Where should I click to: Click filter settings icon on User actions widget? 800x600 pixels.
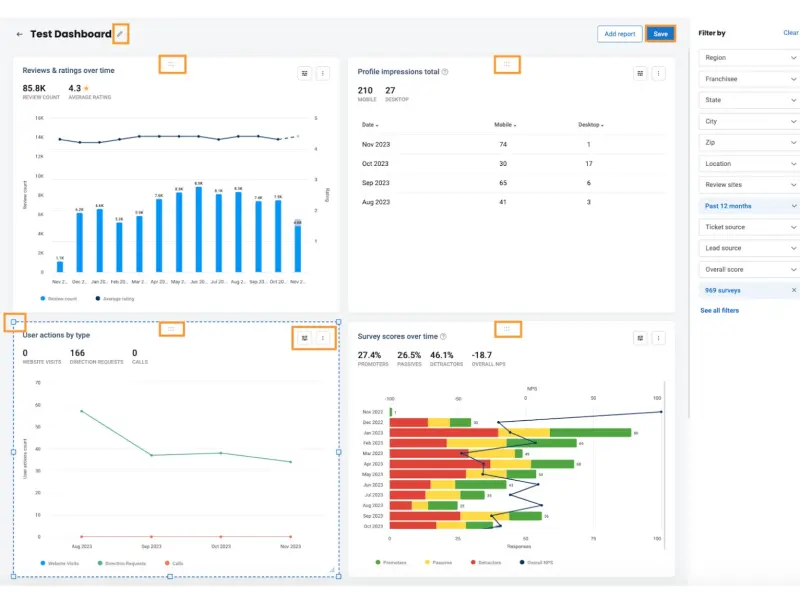(304, 338)
